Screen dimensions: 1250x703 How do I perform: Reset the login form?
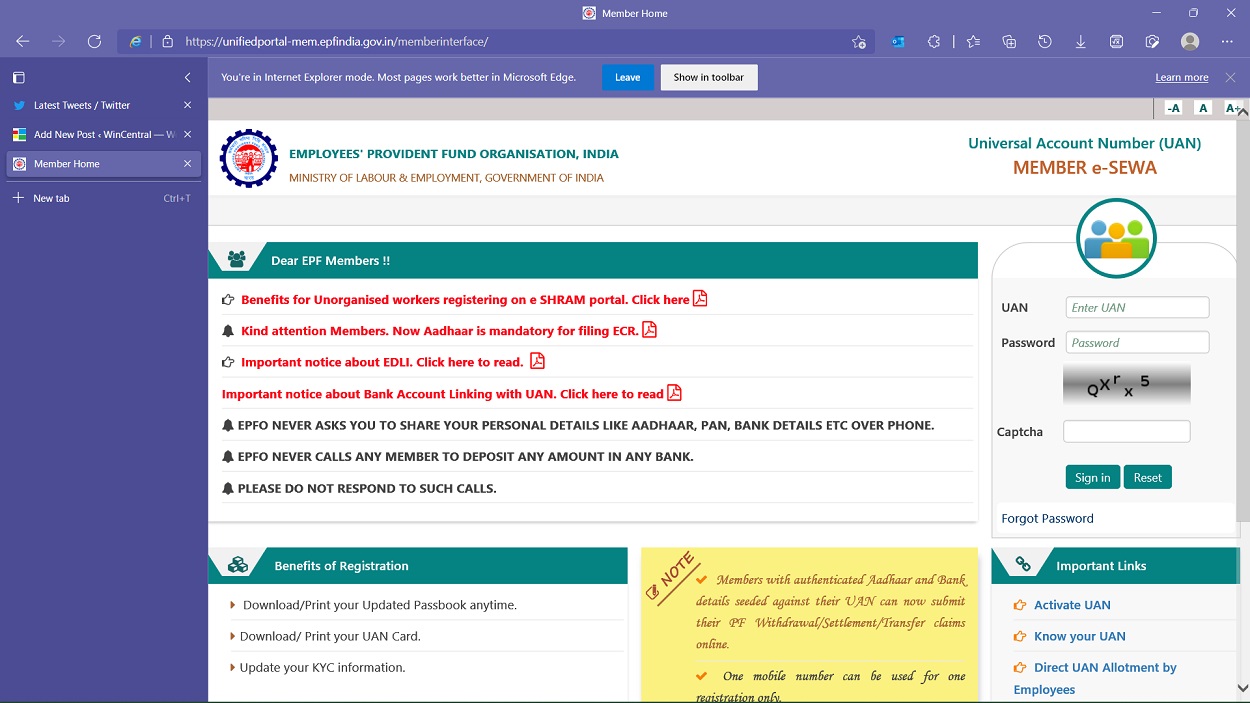tap(1147, 477)
